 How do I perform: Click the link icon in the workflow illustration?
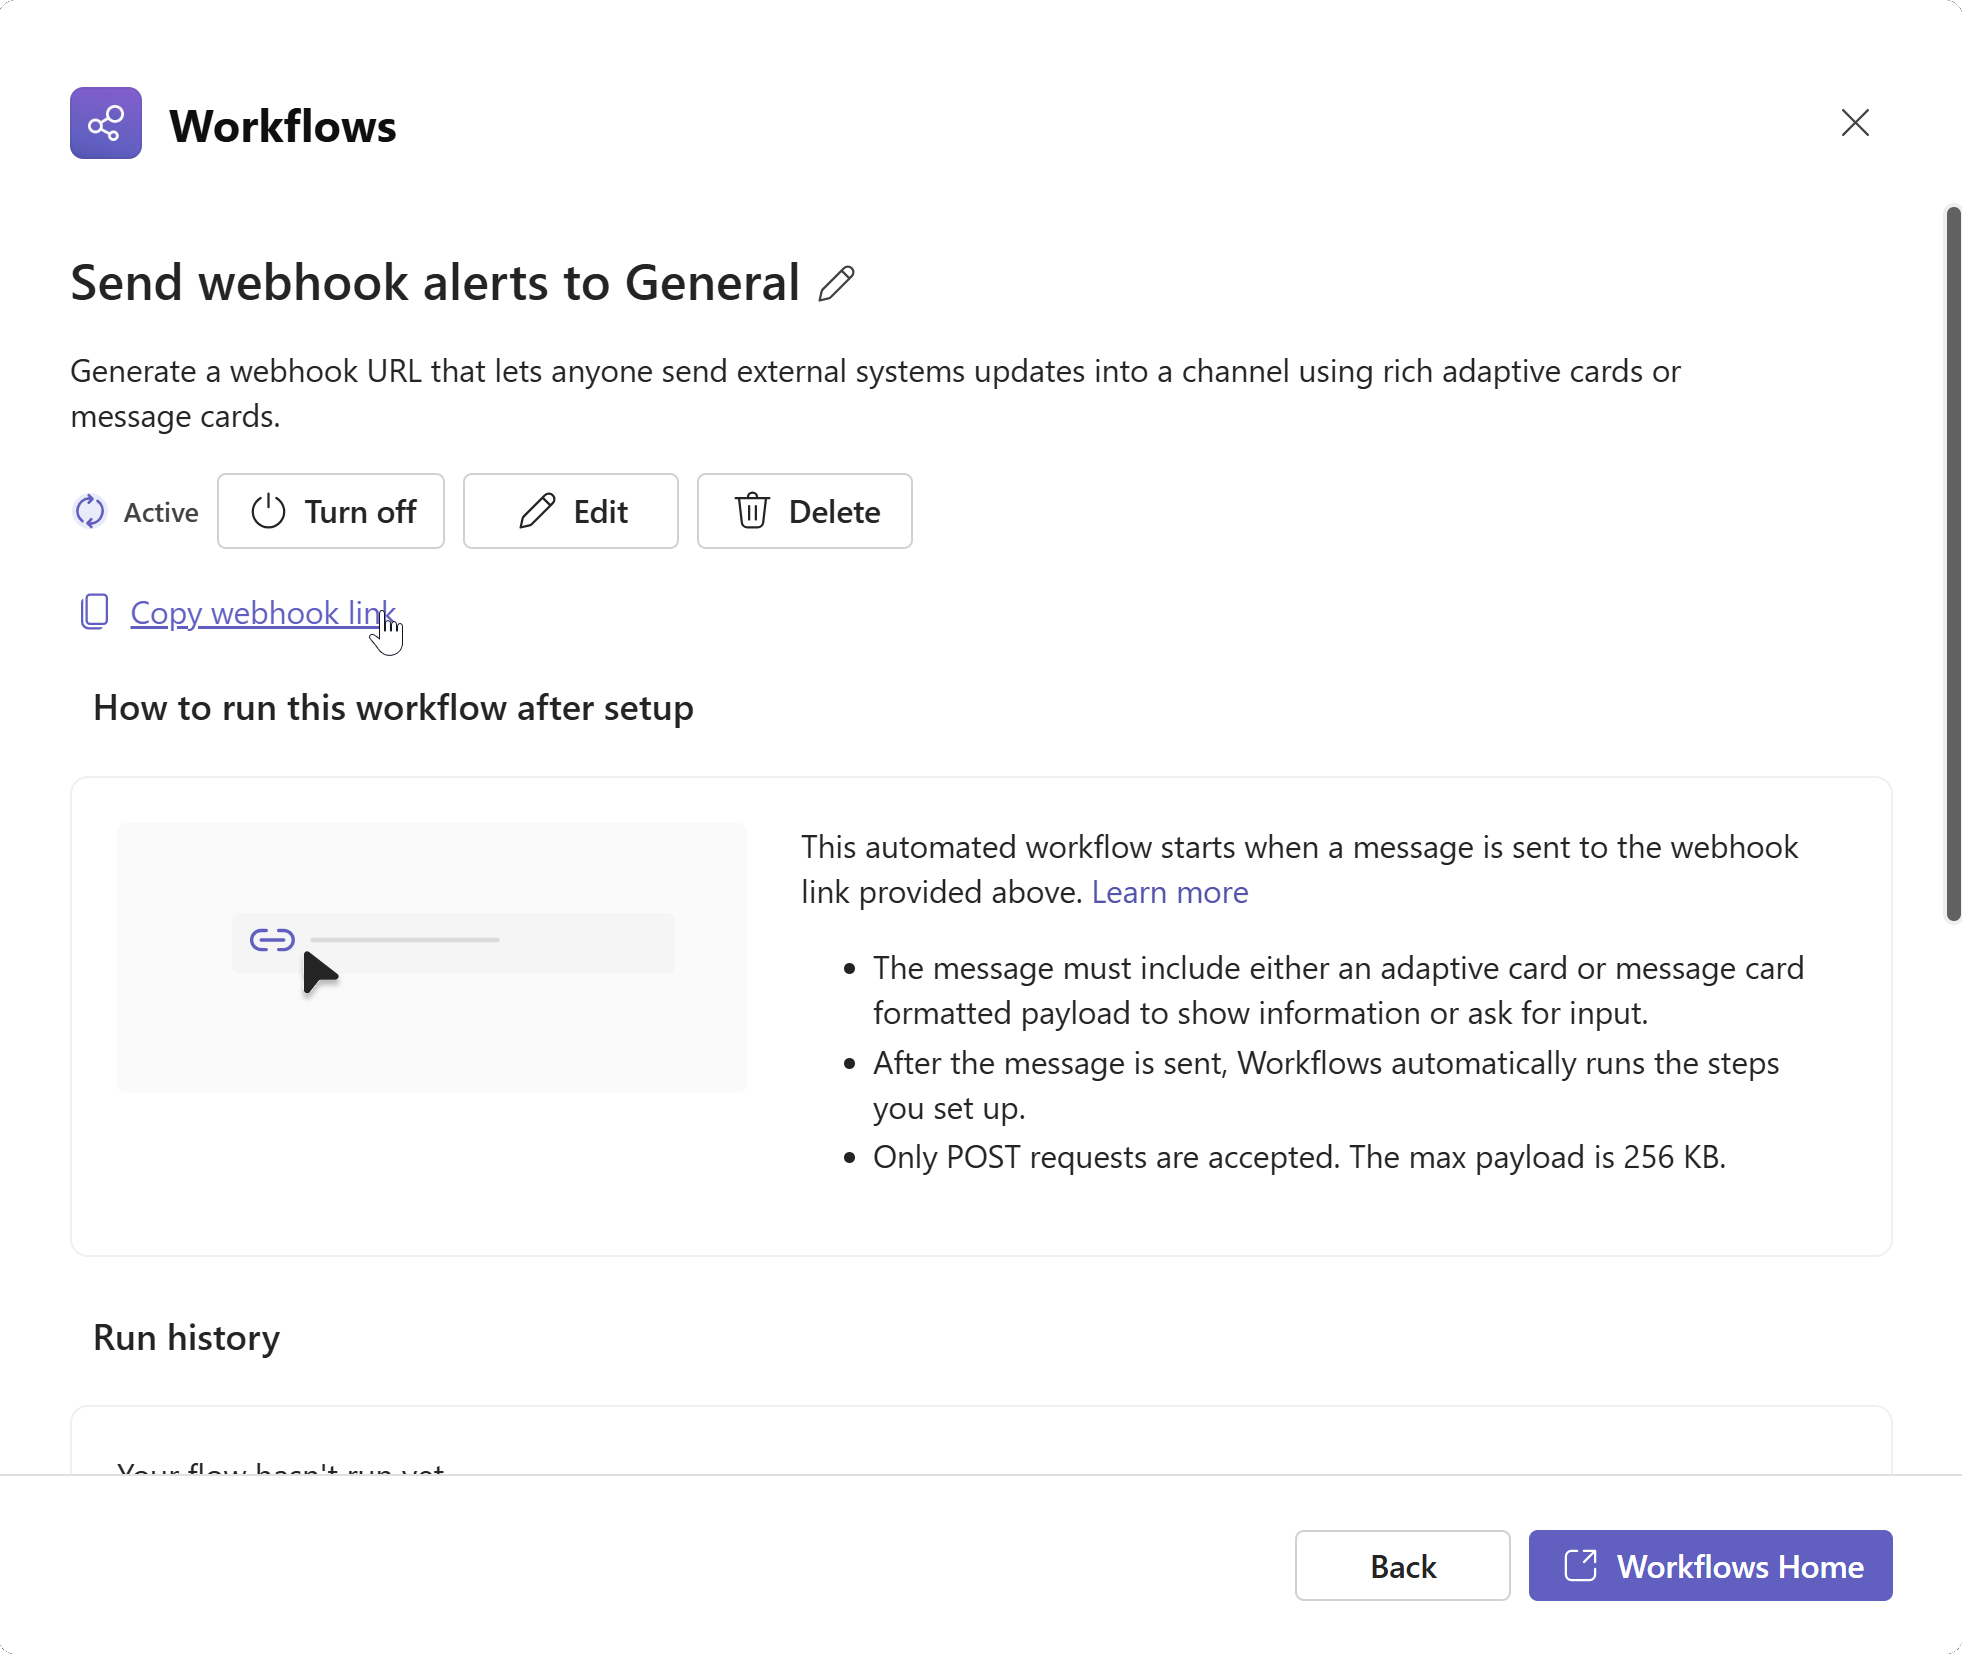[271, 940]
